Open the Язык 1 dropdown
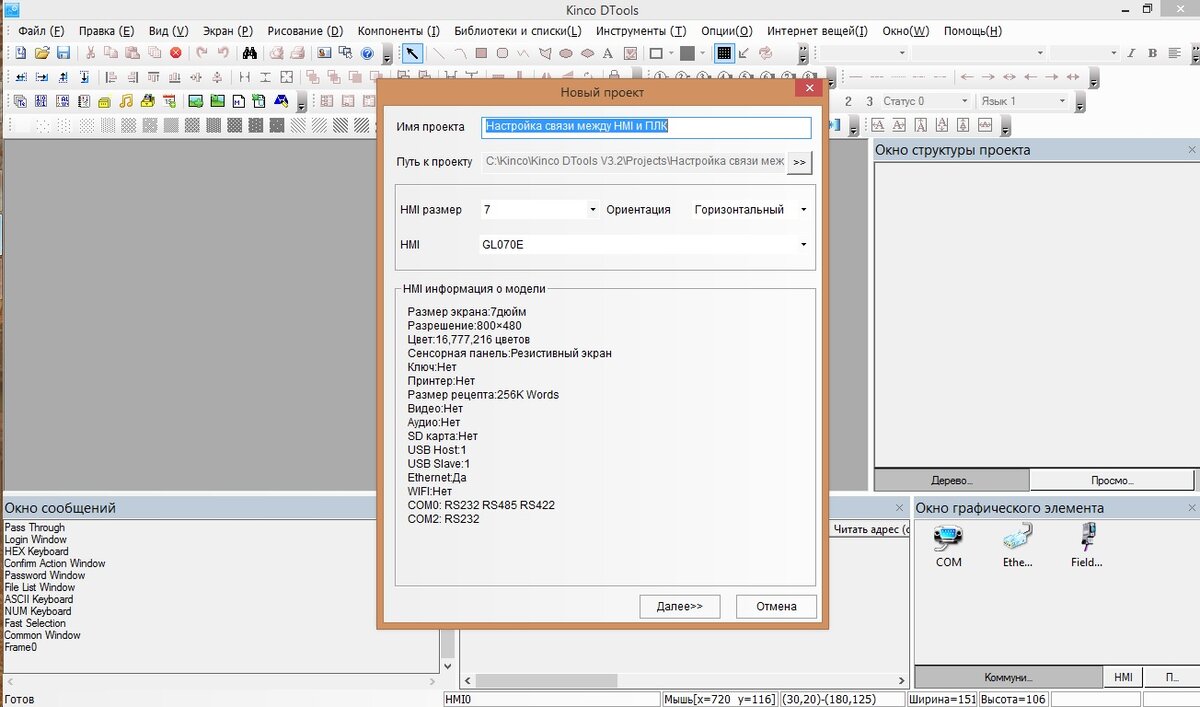Image resolution: width=1200 pixels, height=707 pixels. (1062, 101)
